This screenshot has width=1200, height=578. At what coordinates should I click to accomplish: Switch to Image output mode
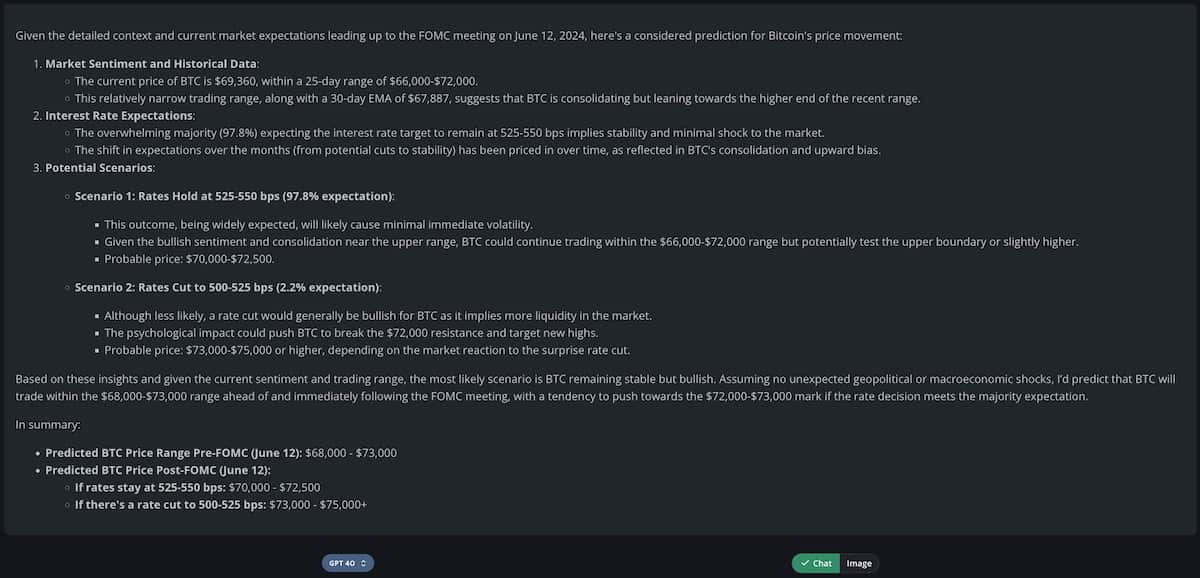click(858, 563)
